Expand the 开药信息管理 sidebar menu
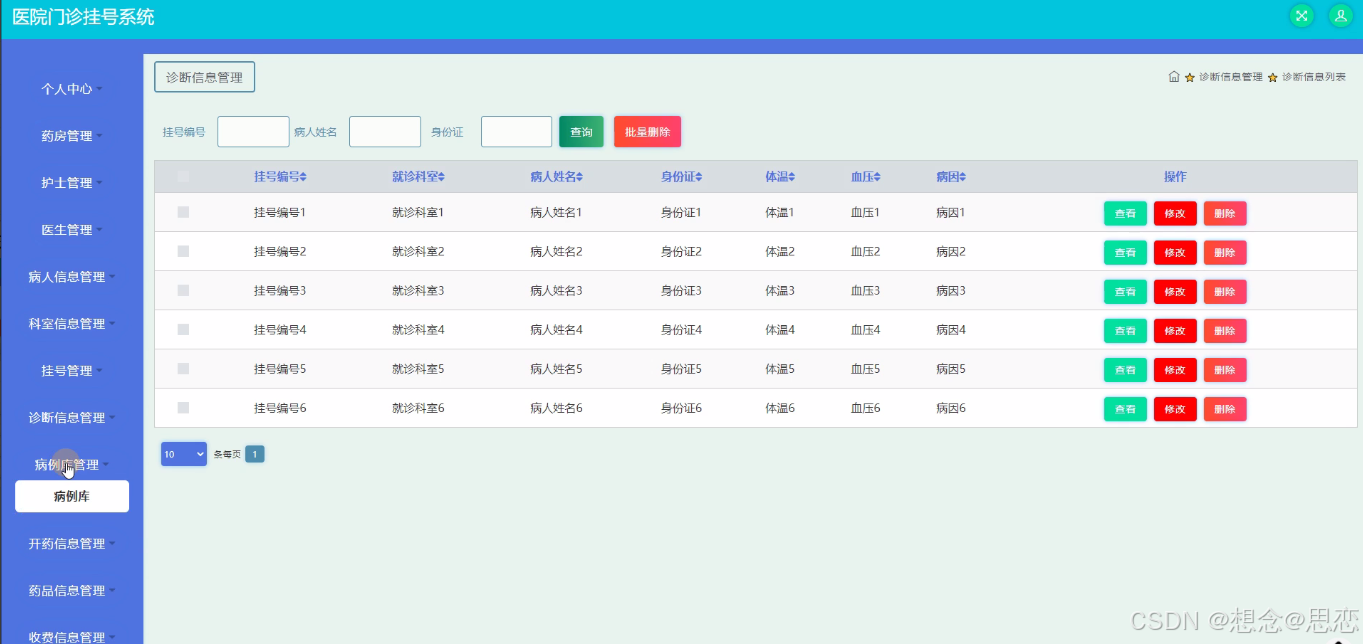Image resolution: width=1363 pixels, height=644 pixels. [71, 544]
